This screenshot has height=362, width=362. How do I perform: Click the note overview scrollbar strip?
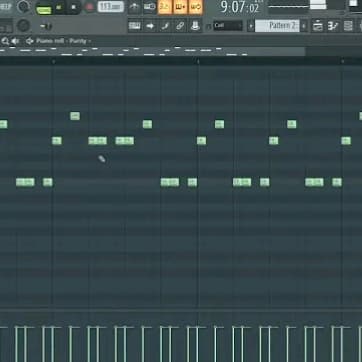[x=153, y=51]
